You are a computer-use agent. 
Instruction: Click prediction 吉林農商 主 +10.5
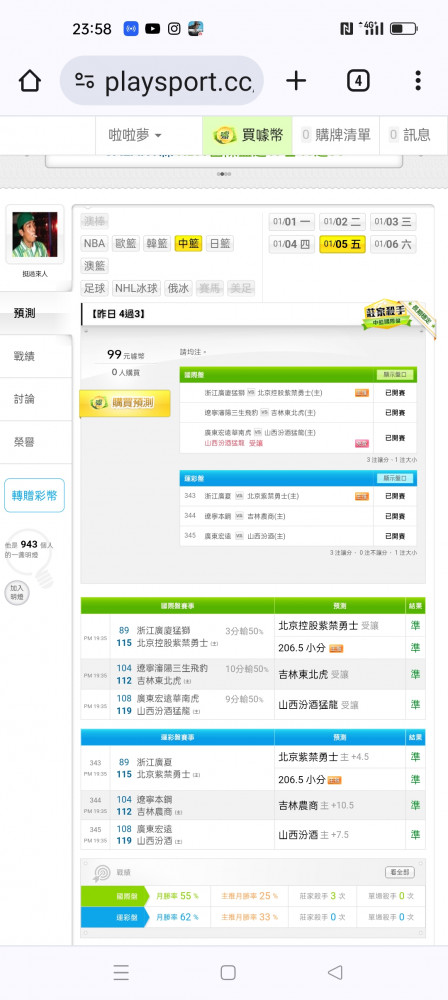pyautogui.click(x=316, y=805)
